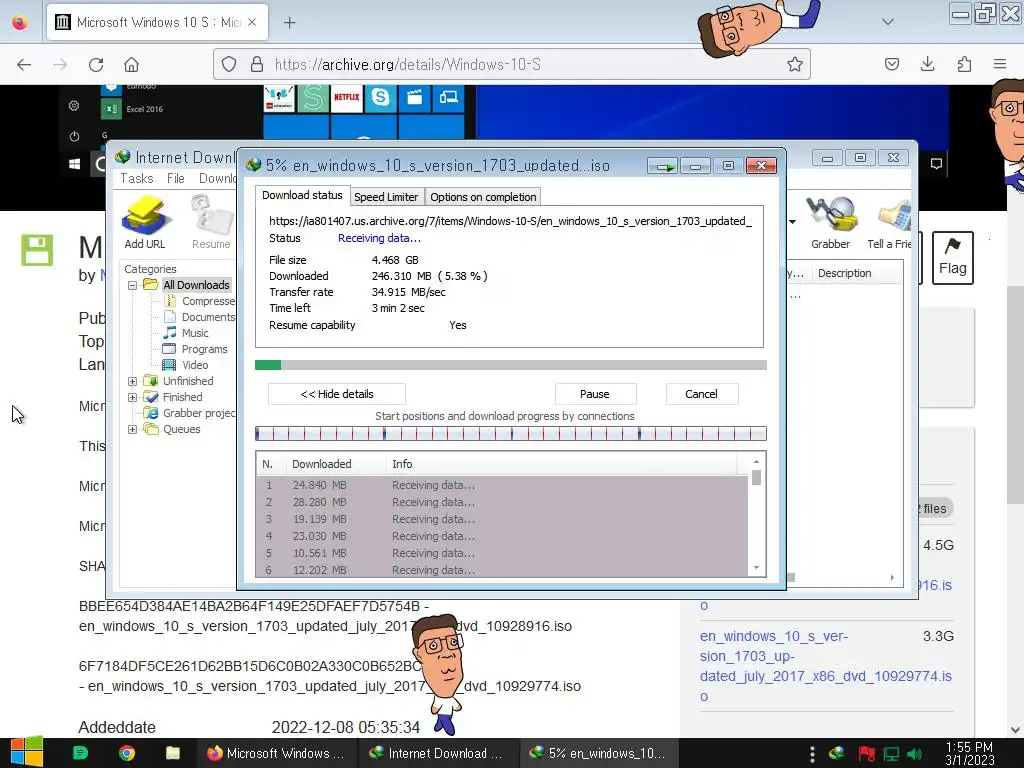Close the Microsoft Windows 10 S tab

[x=252, y=22]
